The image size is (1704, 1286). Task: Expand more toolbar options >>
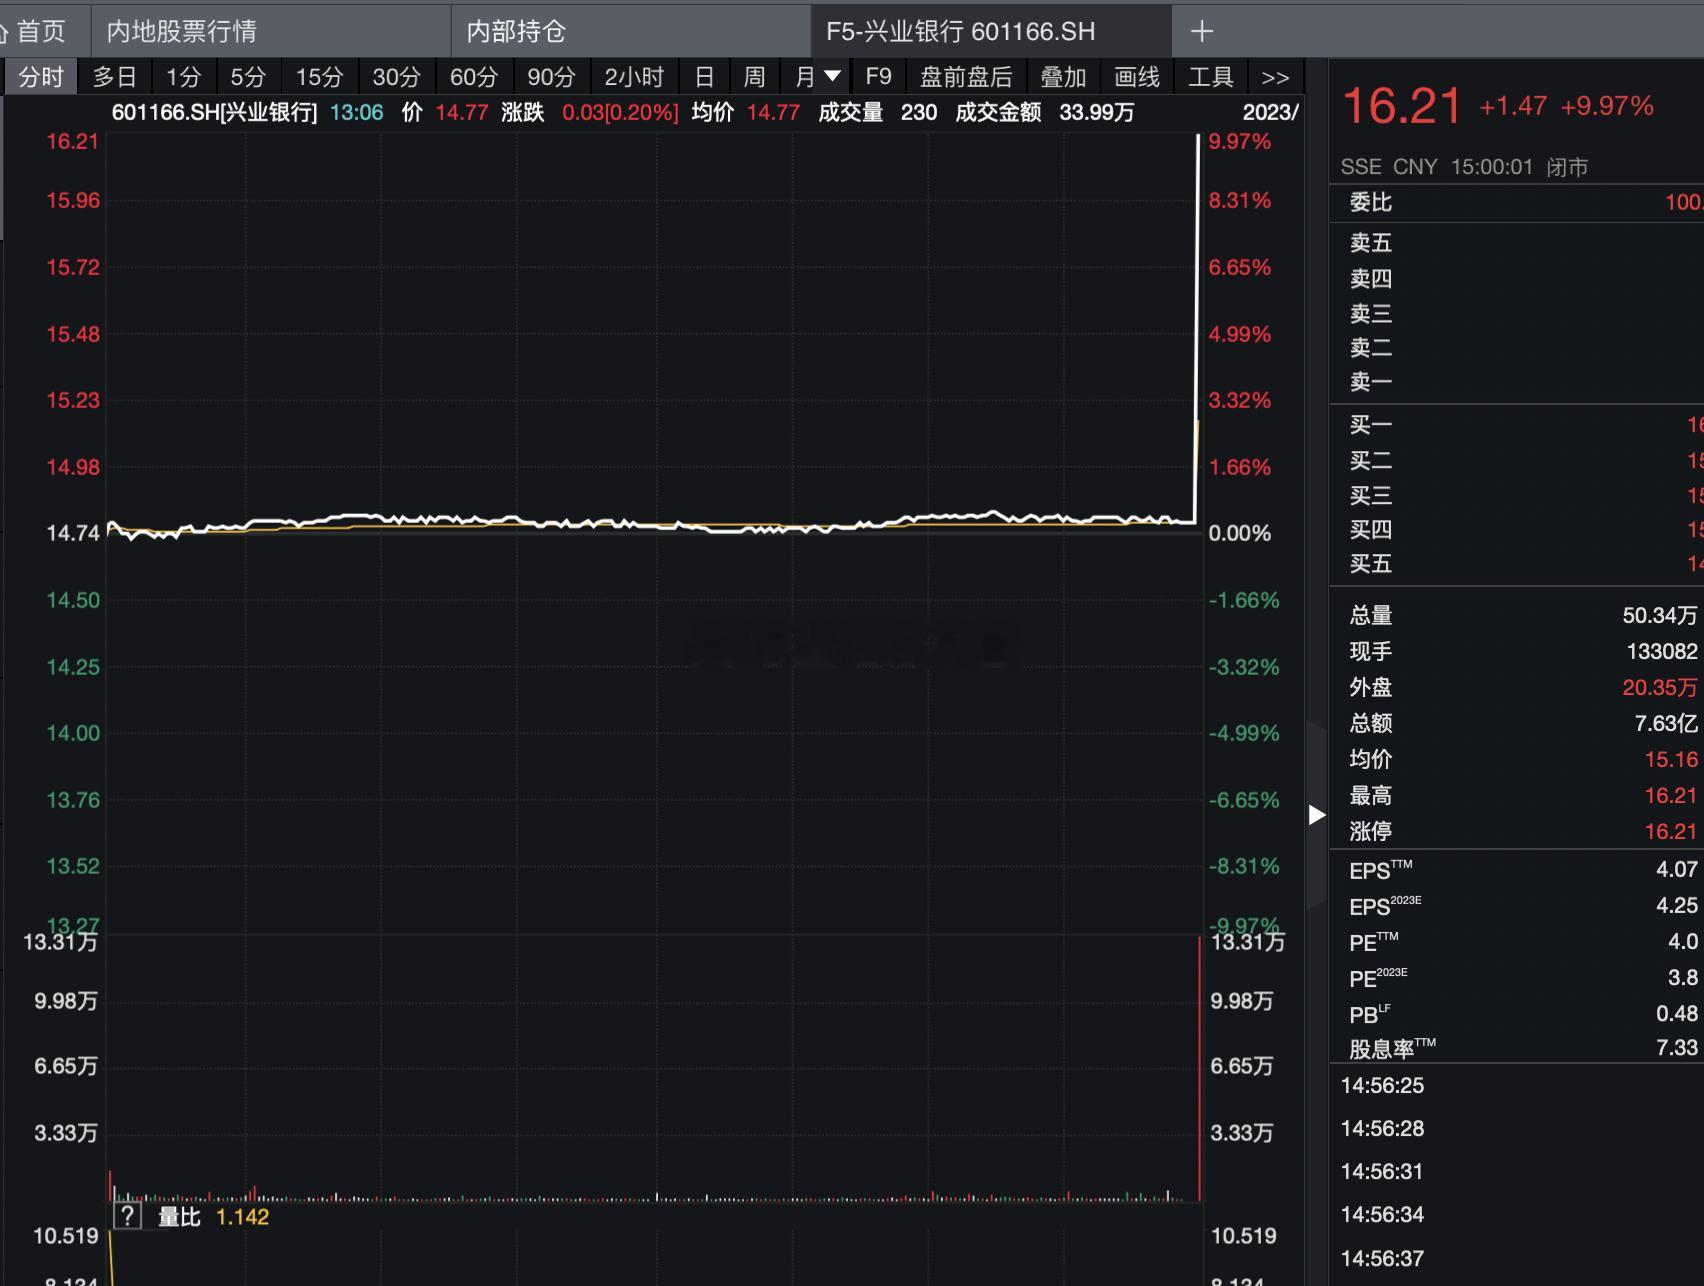click(x=1275, y=77)
